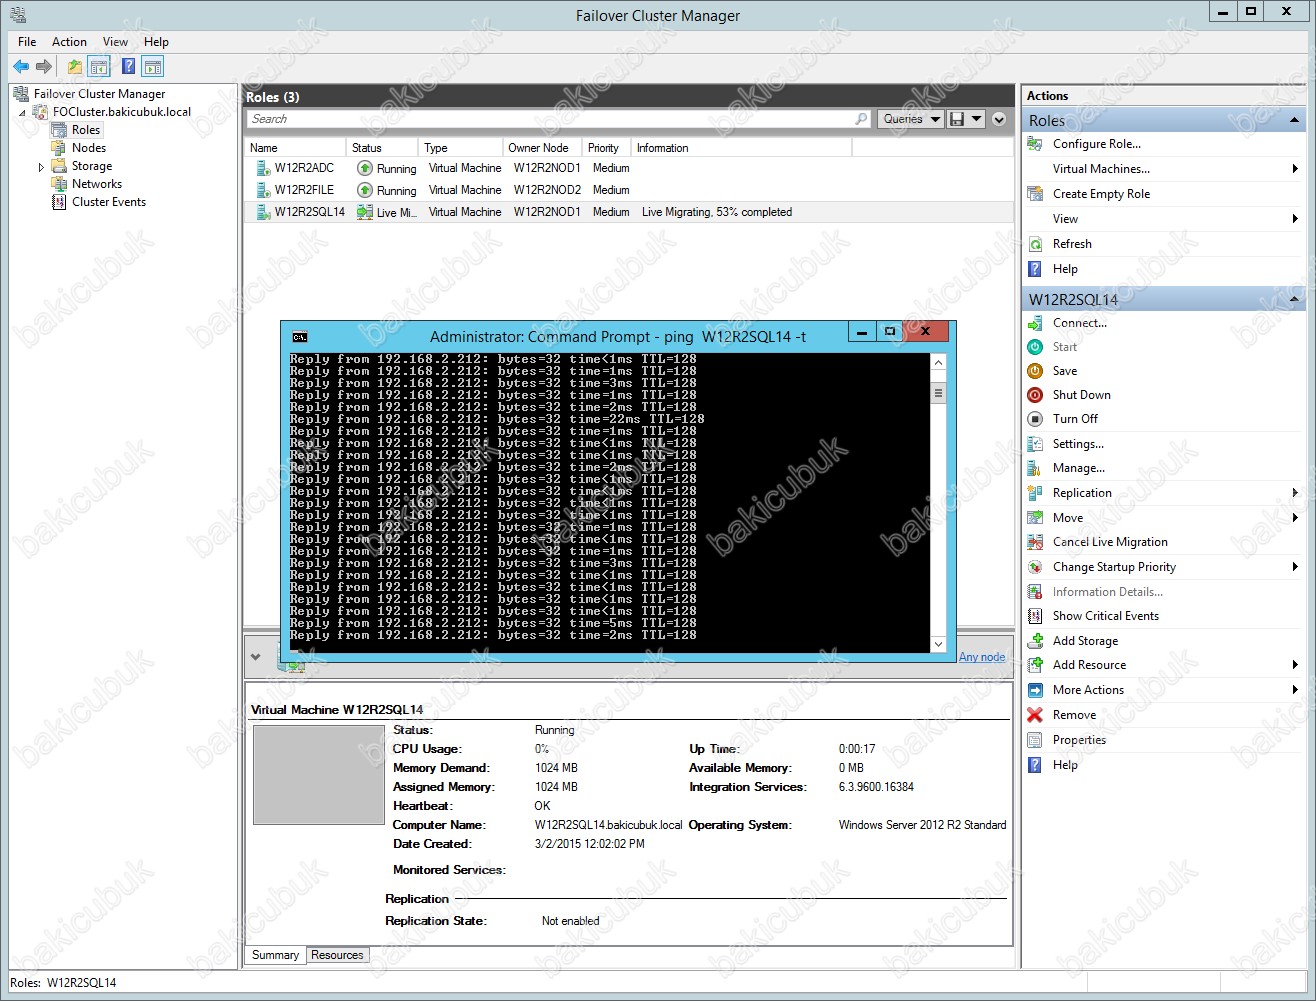Open the View menu

point(115,42)
